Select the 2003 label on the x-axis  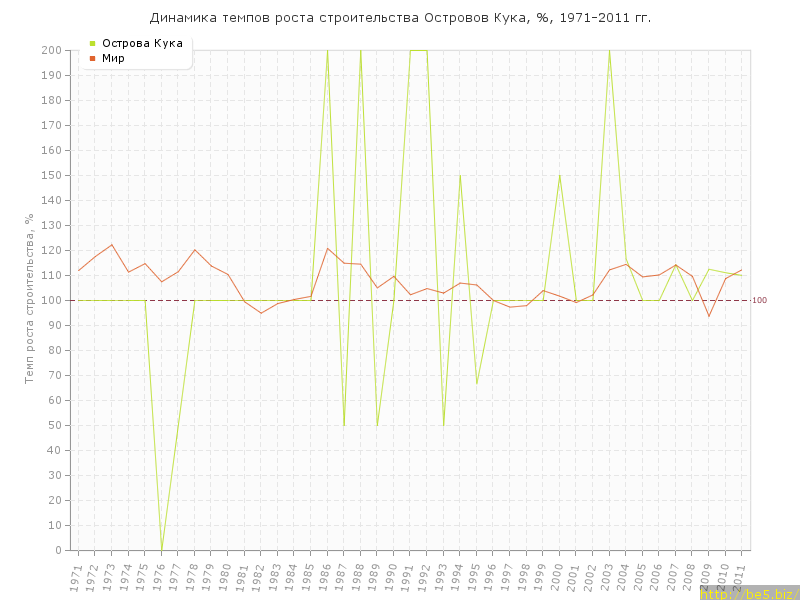607,576
